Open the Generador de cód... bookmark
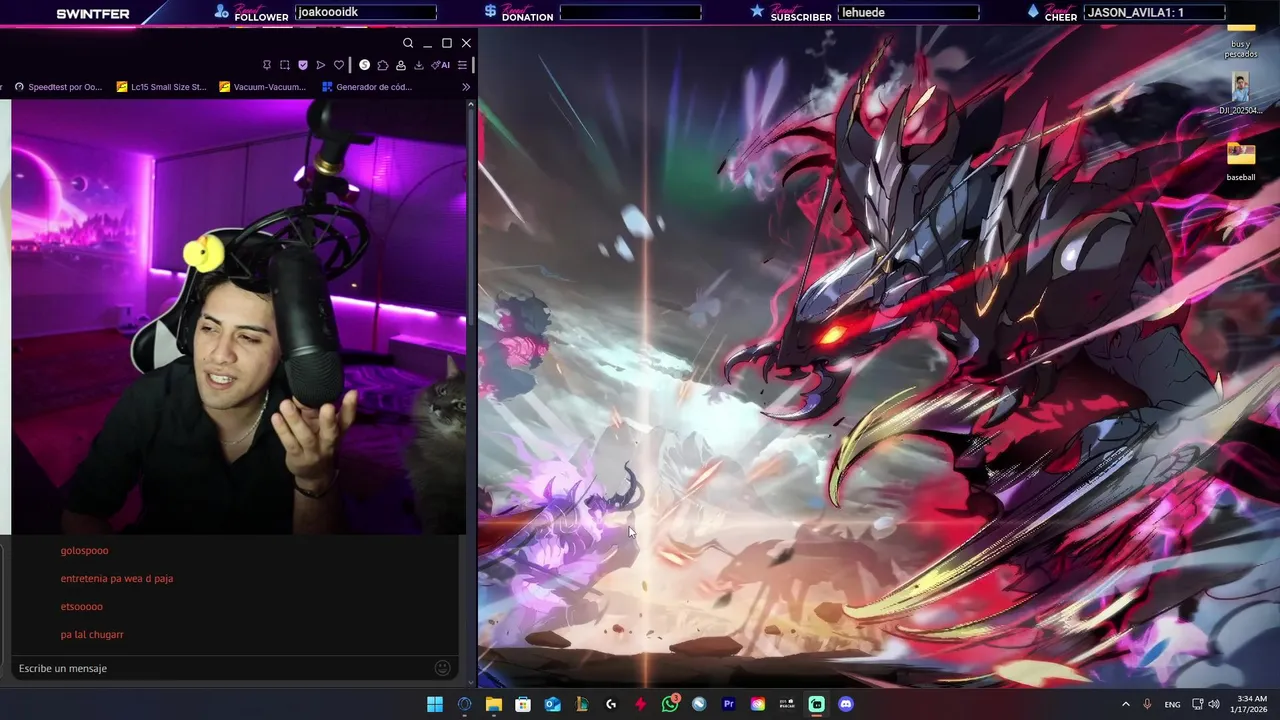 click(x=367, y=87)
